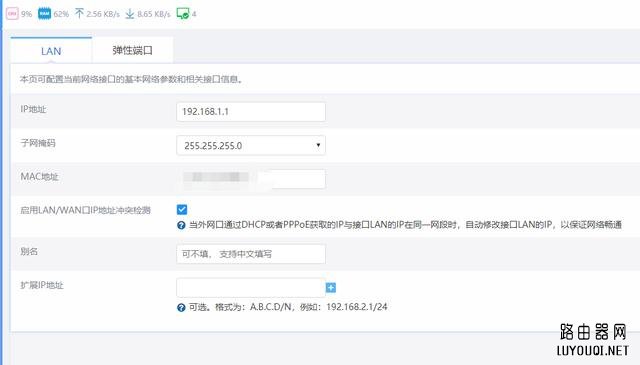Open help icon for IP conflict detection
This screenshot has width=640, height=365.
(x=181, y=225)
